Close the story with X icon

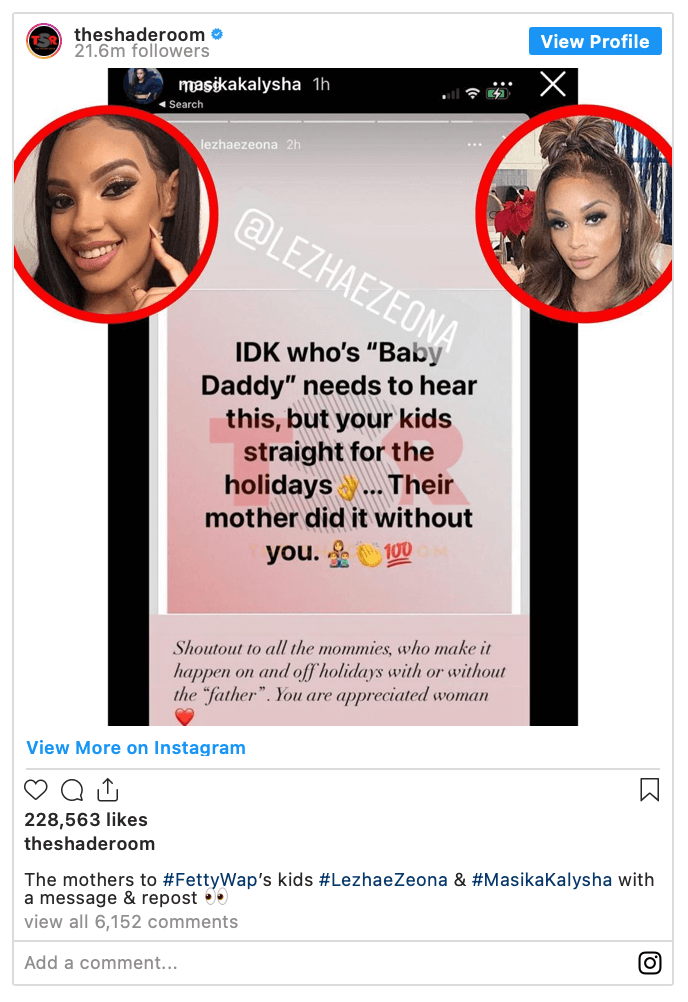[x=553, y=84]
